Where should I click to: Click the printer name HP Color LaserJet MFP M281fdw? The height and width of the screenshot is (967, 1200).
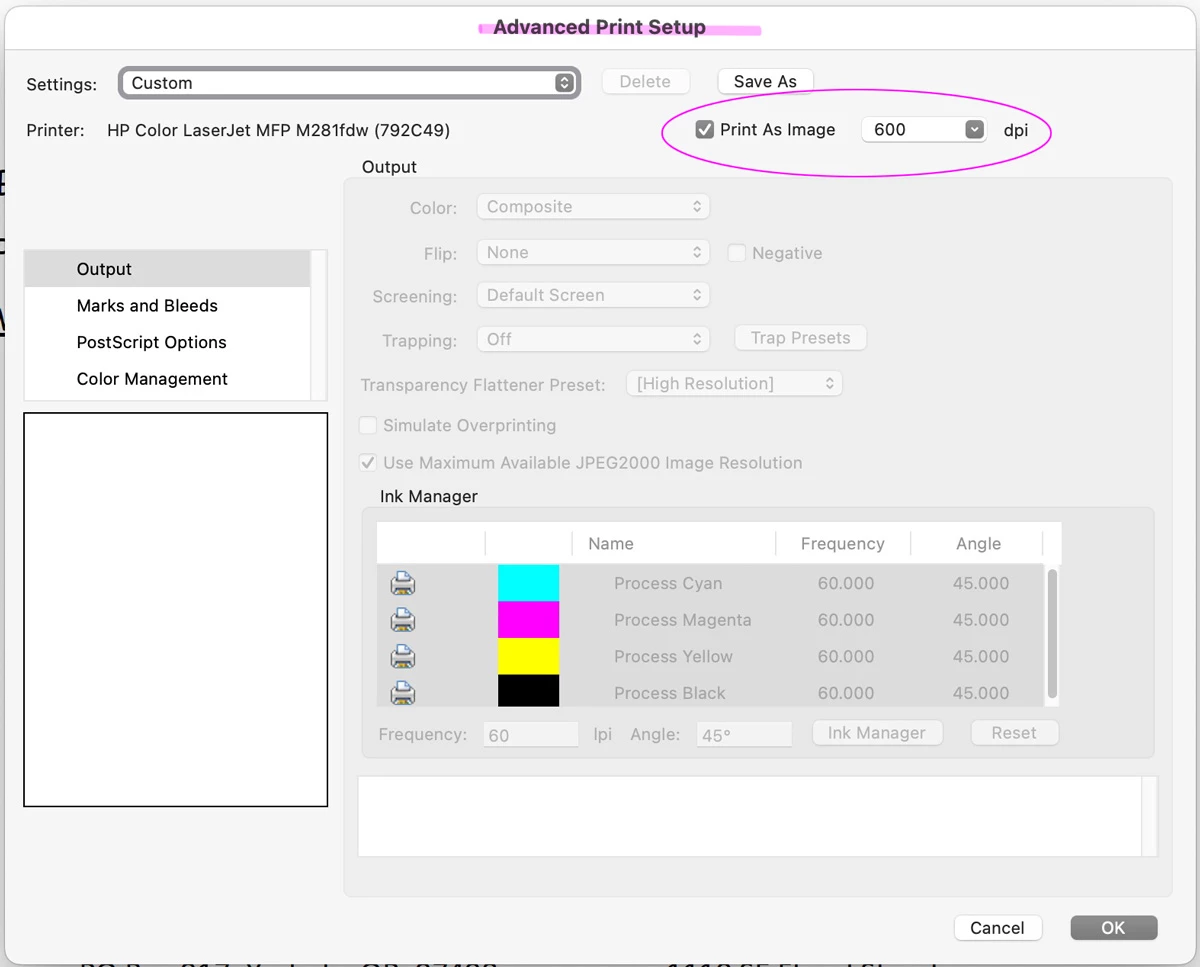278,130
